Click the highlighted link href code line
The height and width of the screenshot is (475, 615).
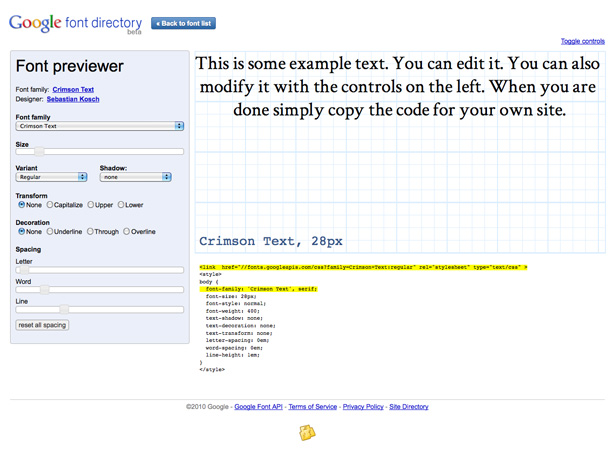pos(363,267)
